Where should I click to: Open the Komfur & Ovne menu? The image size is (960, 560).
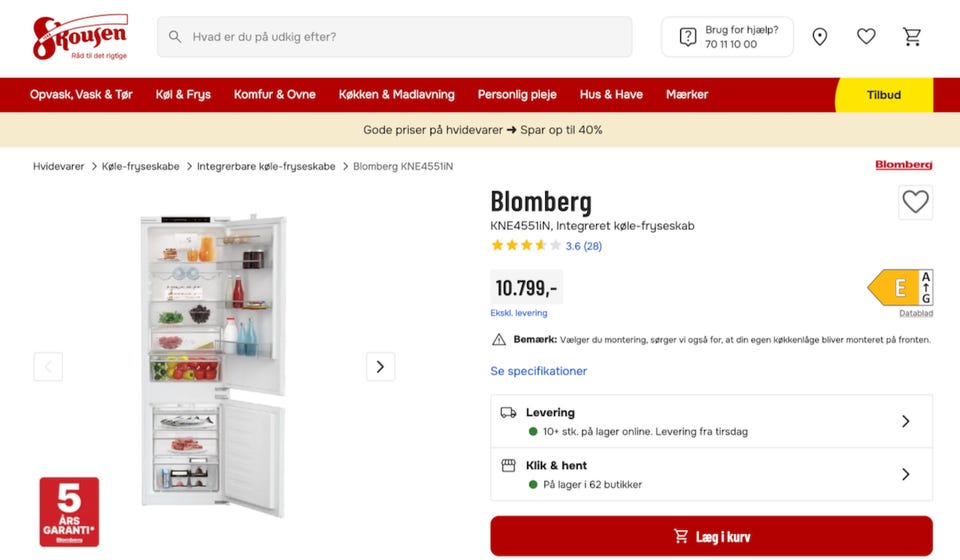(274, 95)
